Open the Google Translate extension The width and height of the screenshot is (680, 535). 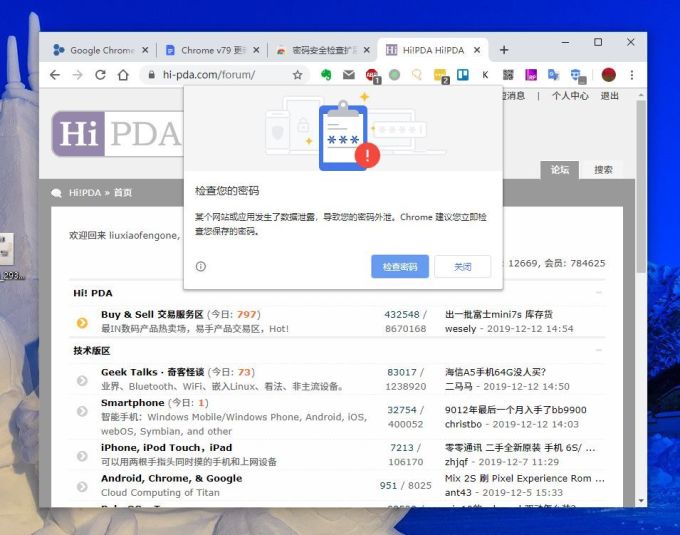click(553, 75)
